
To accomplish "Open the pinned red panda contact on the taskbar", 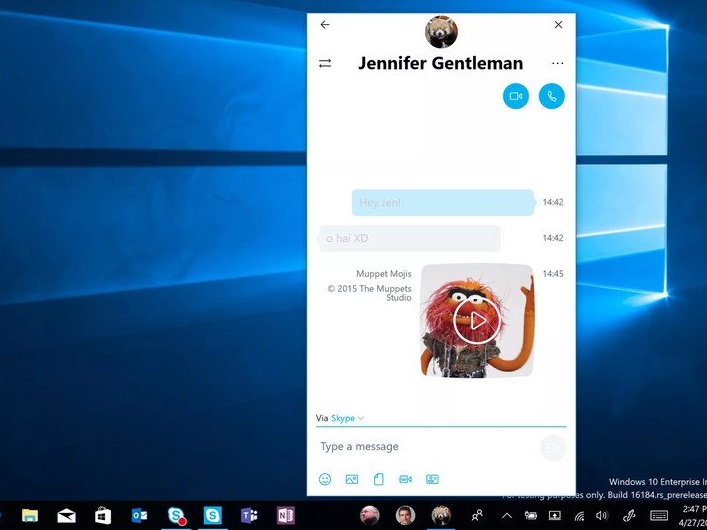I will pos(441,515).
